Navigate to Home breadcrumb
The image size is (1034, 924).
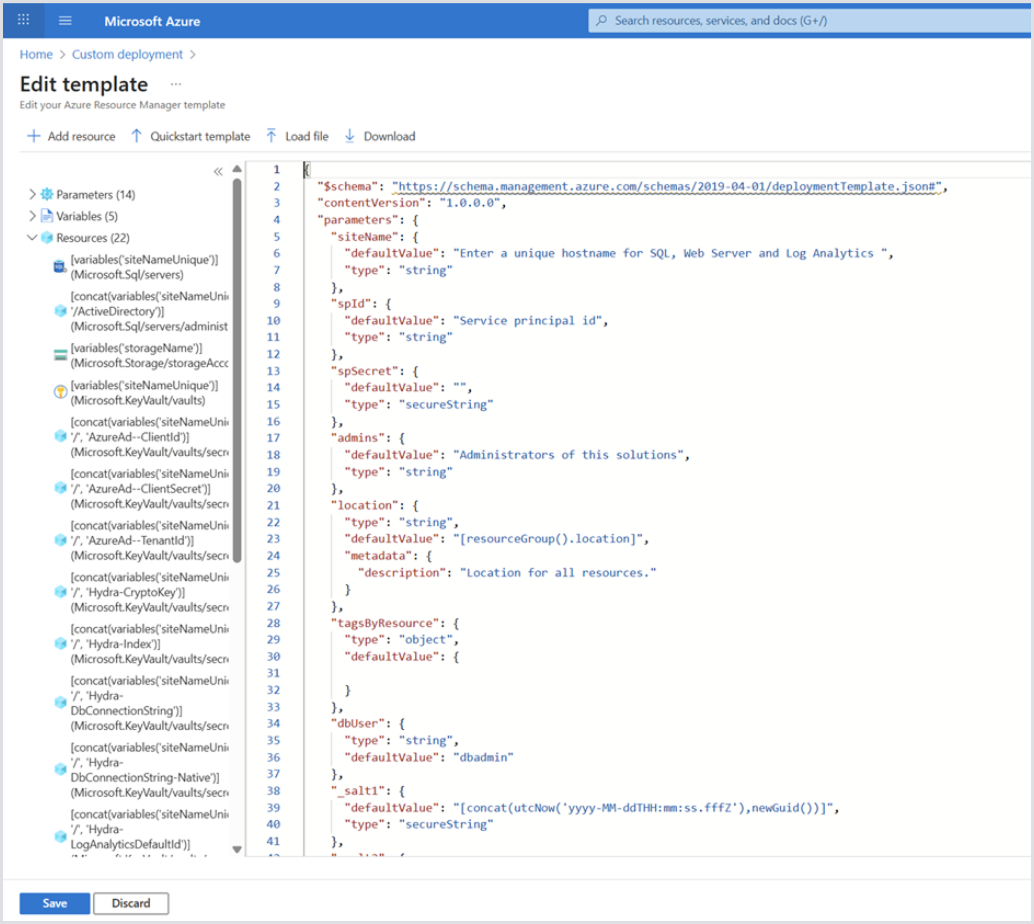point(36,54)
